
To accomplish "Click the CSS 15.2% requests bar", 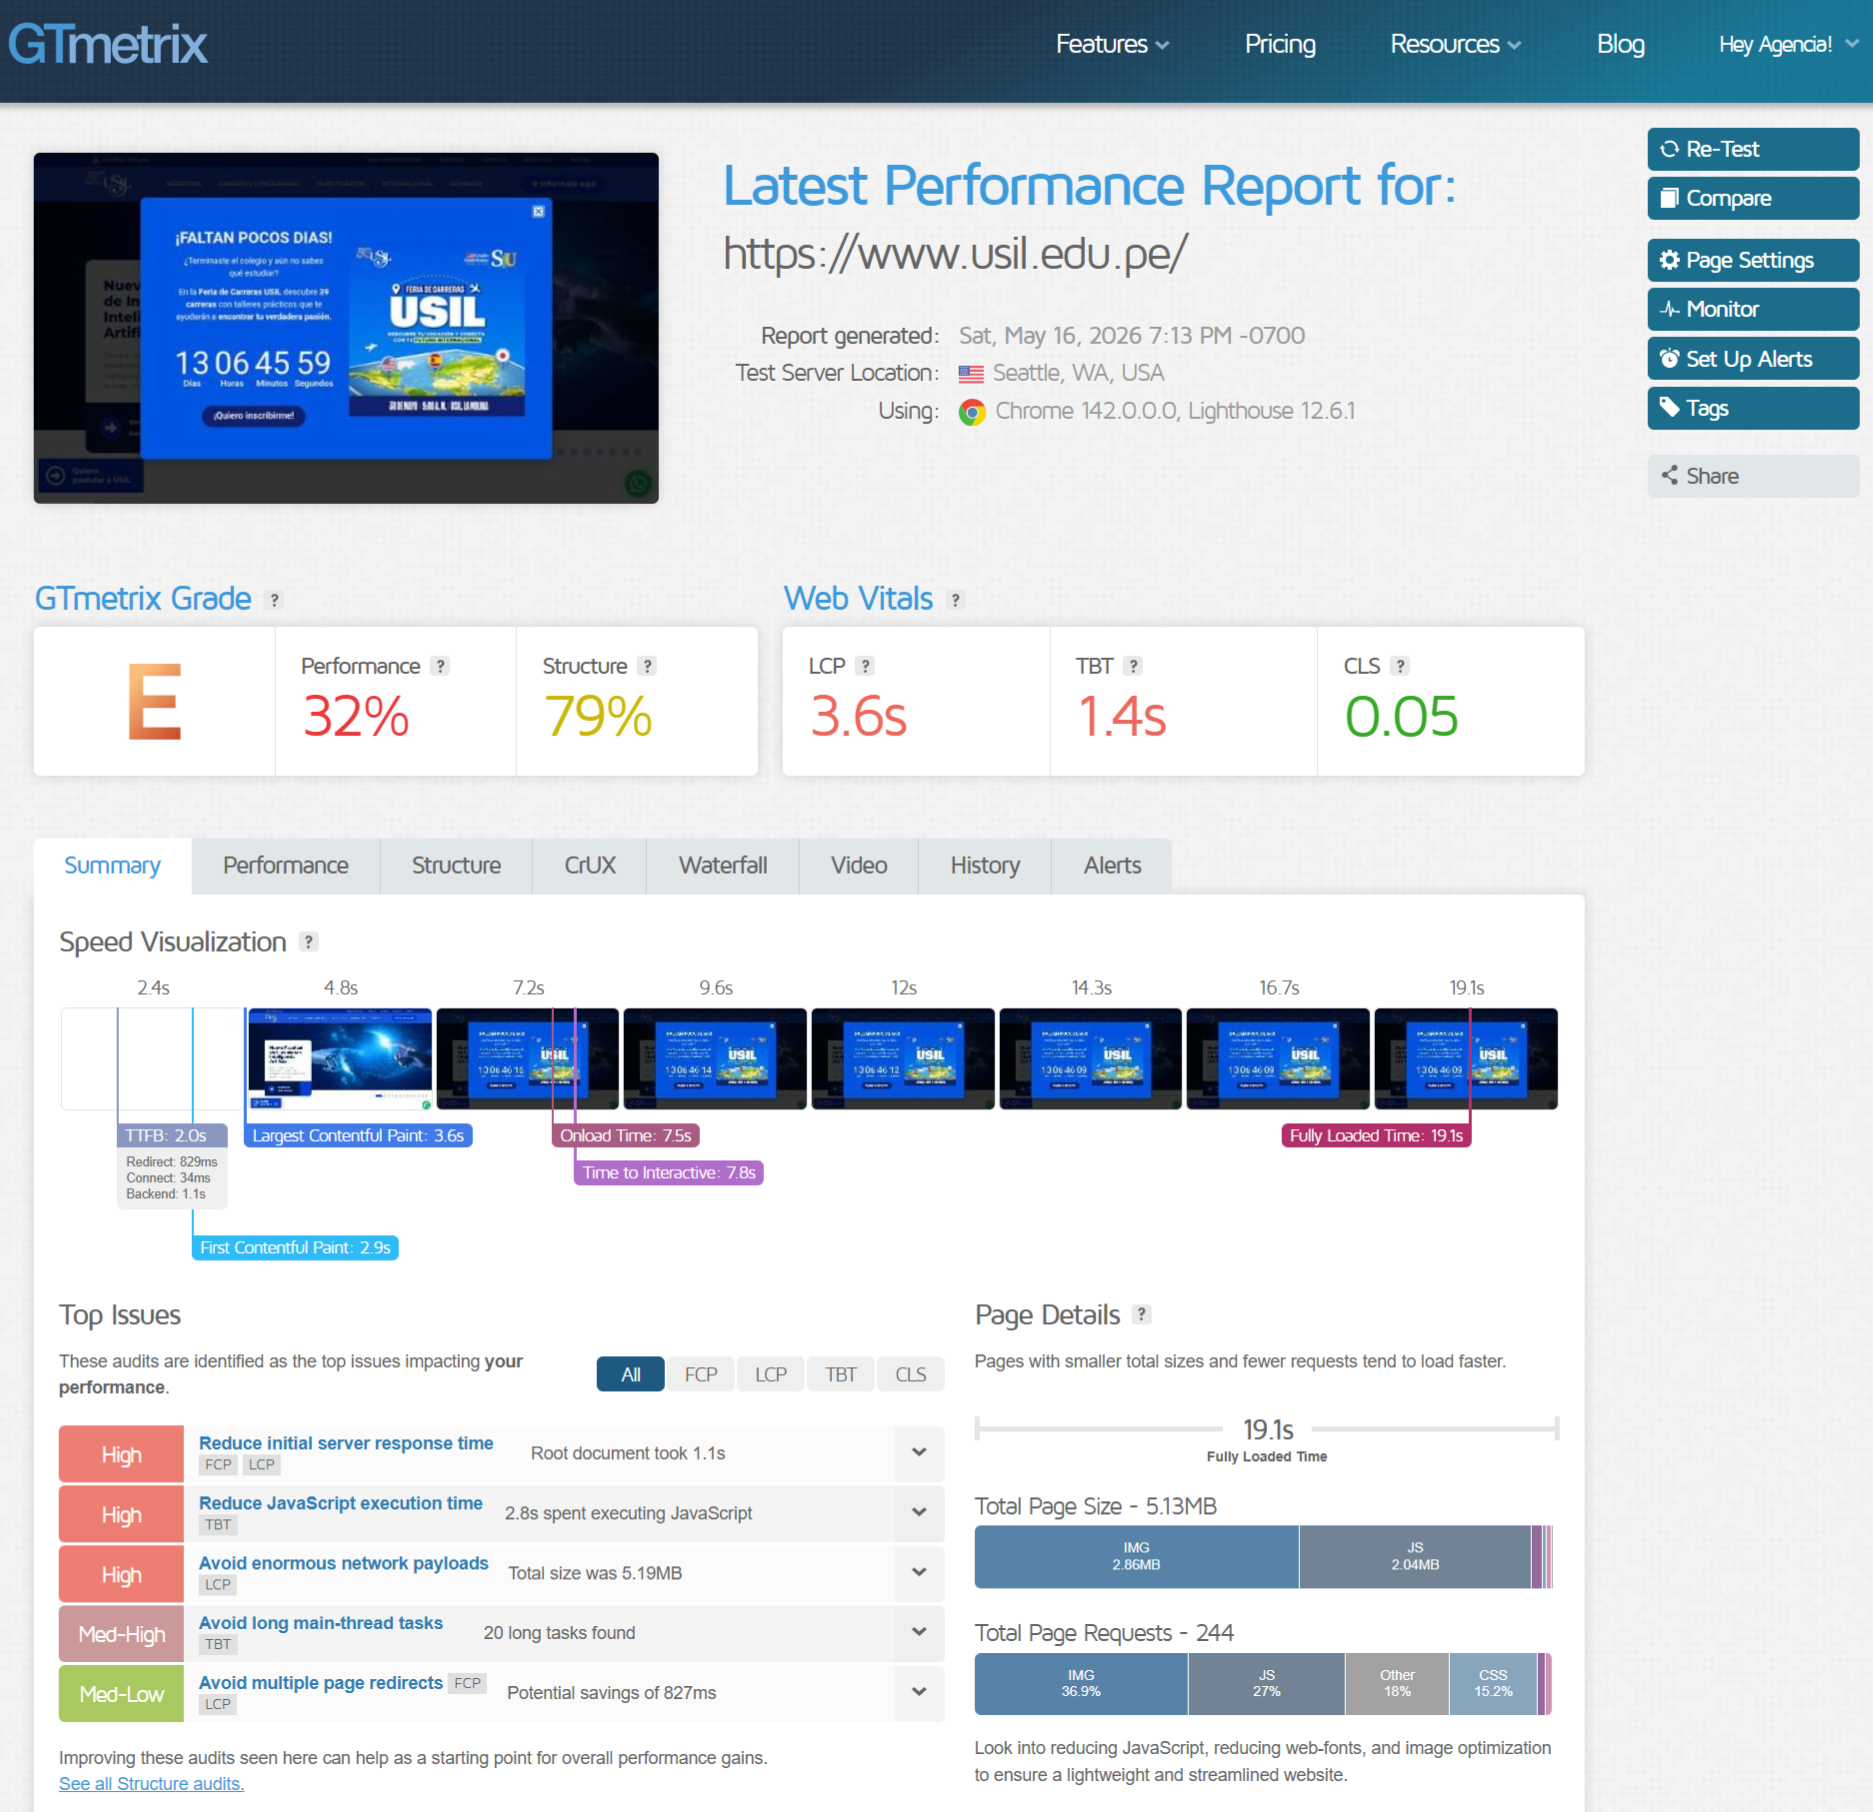I will [1493, 1684].
